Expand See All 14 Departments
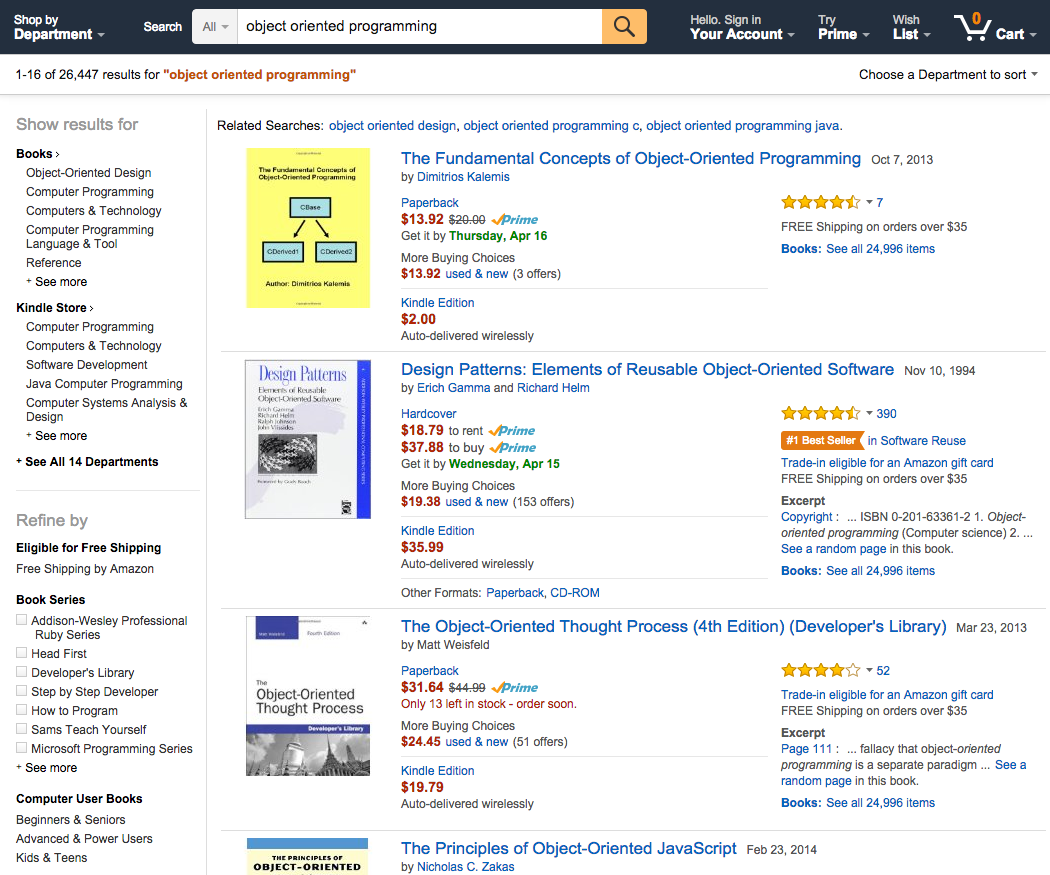Image resolution: width=1050 pixels, height=875 pixels. pos(87,462)
